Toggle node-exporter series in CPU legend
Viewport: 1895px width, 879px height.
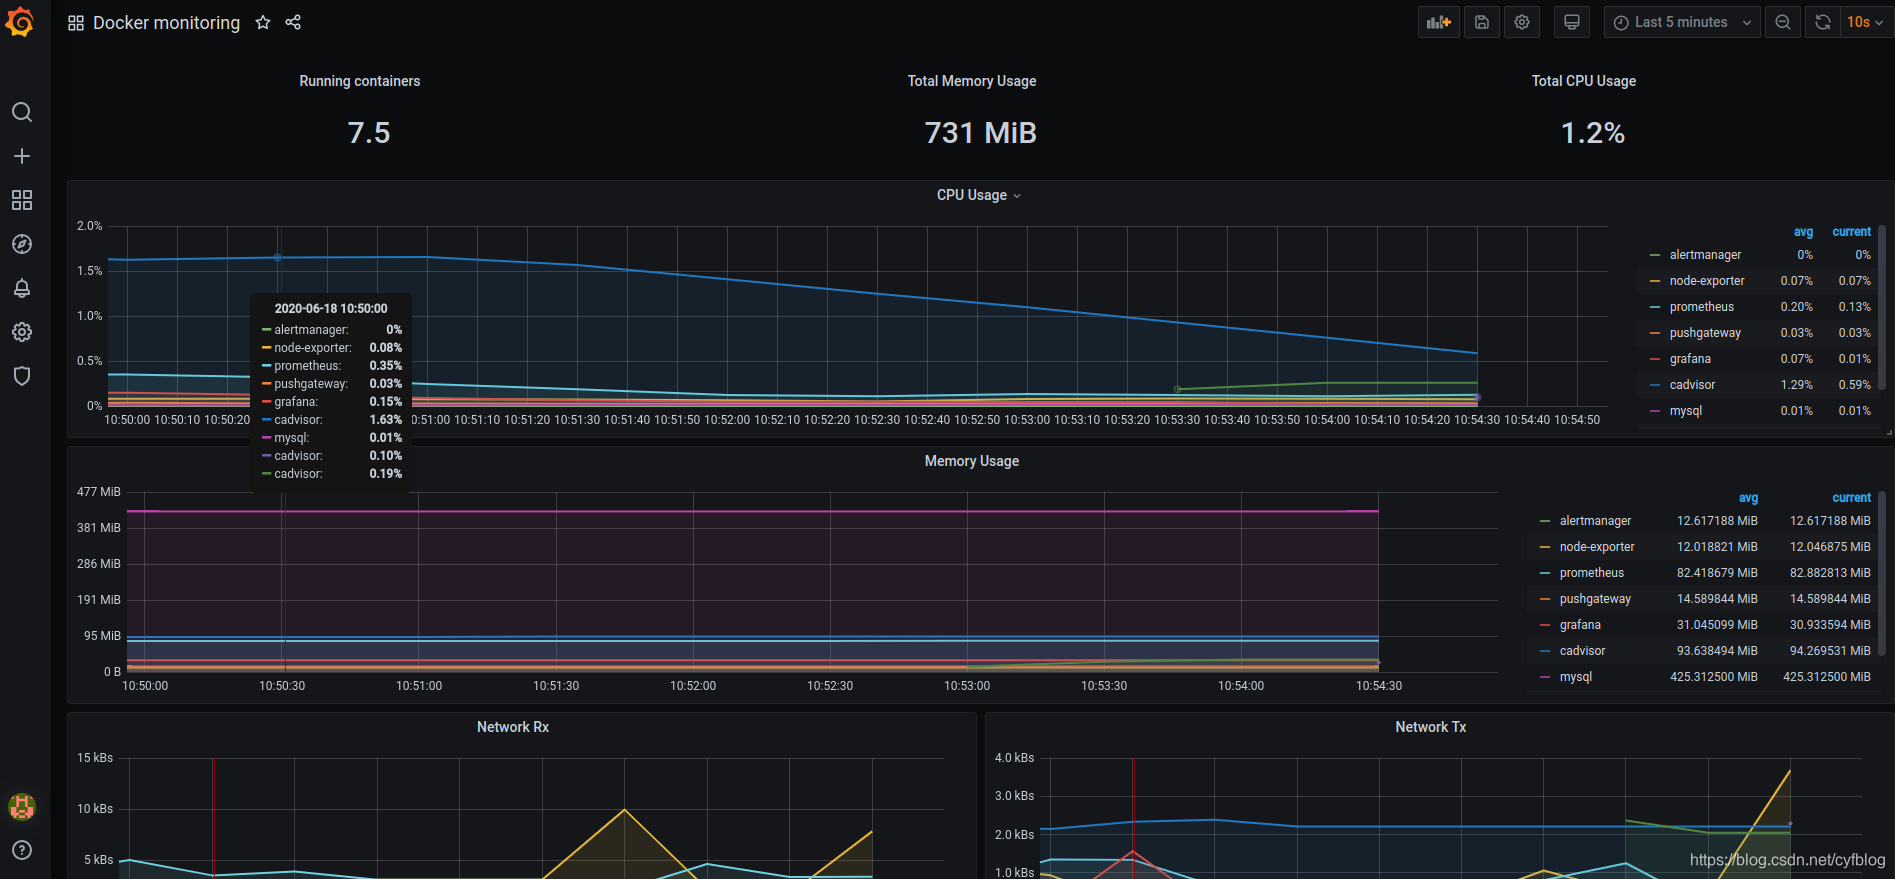coord(1707,281)
